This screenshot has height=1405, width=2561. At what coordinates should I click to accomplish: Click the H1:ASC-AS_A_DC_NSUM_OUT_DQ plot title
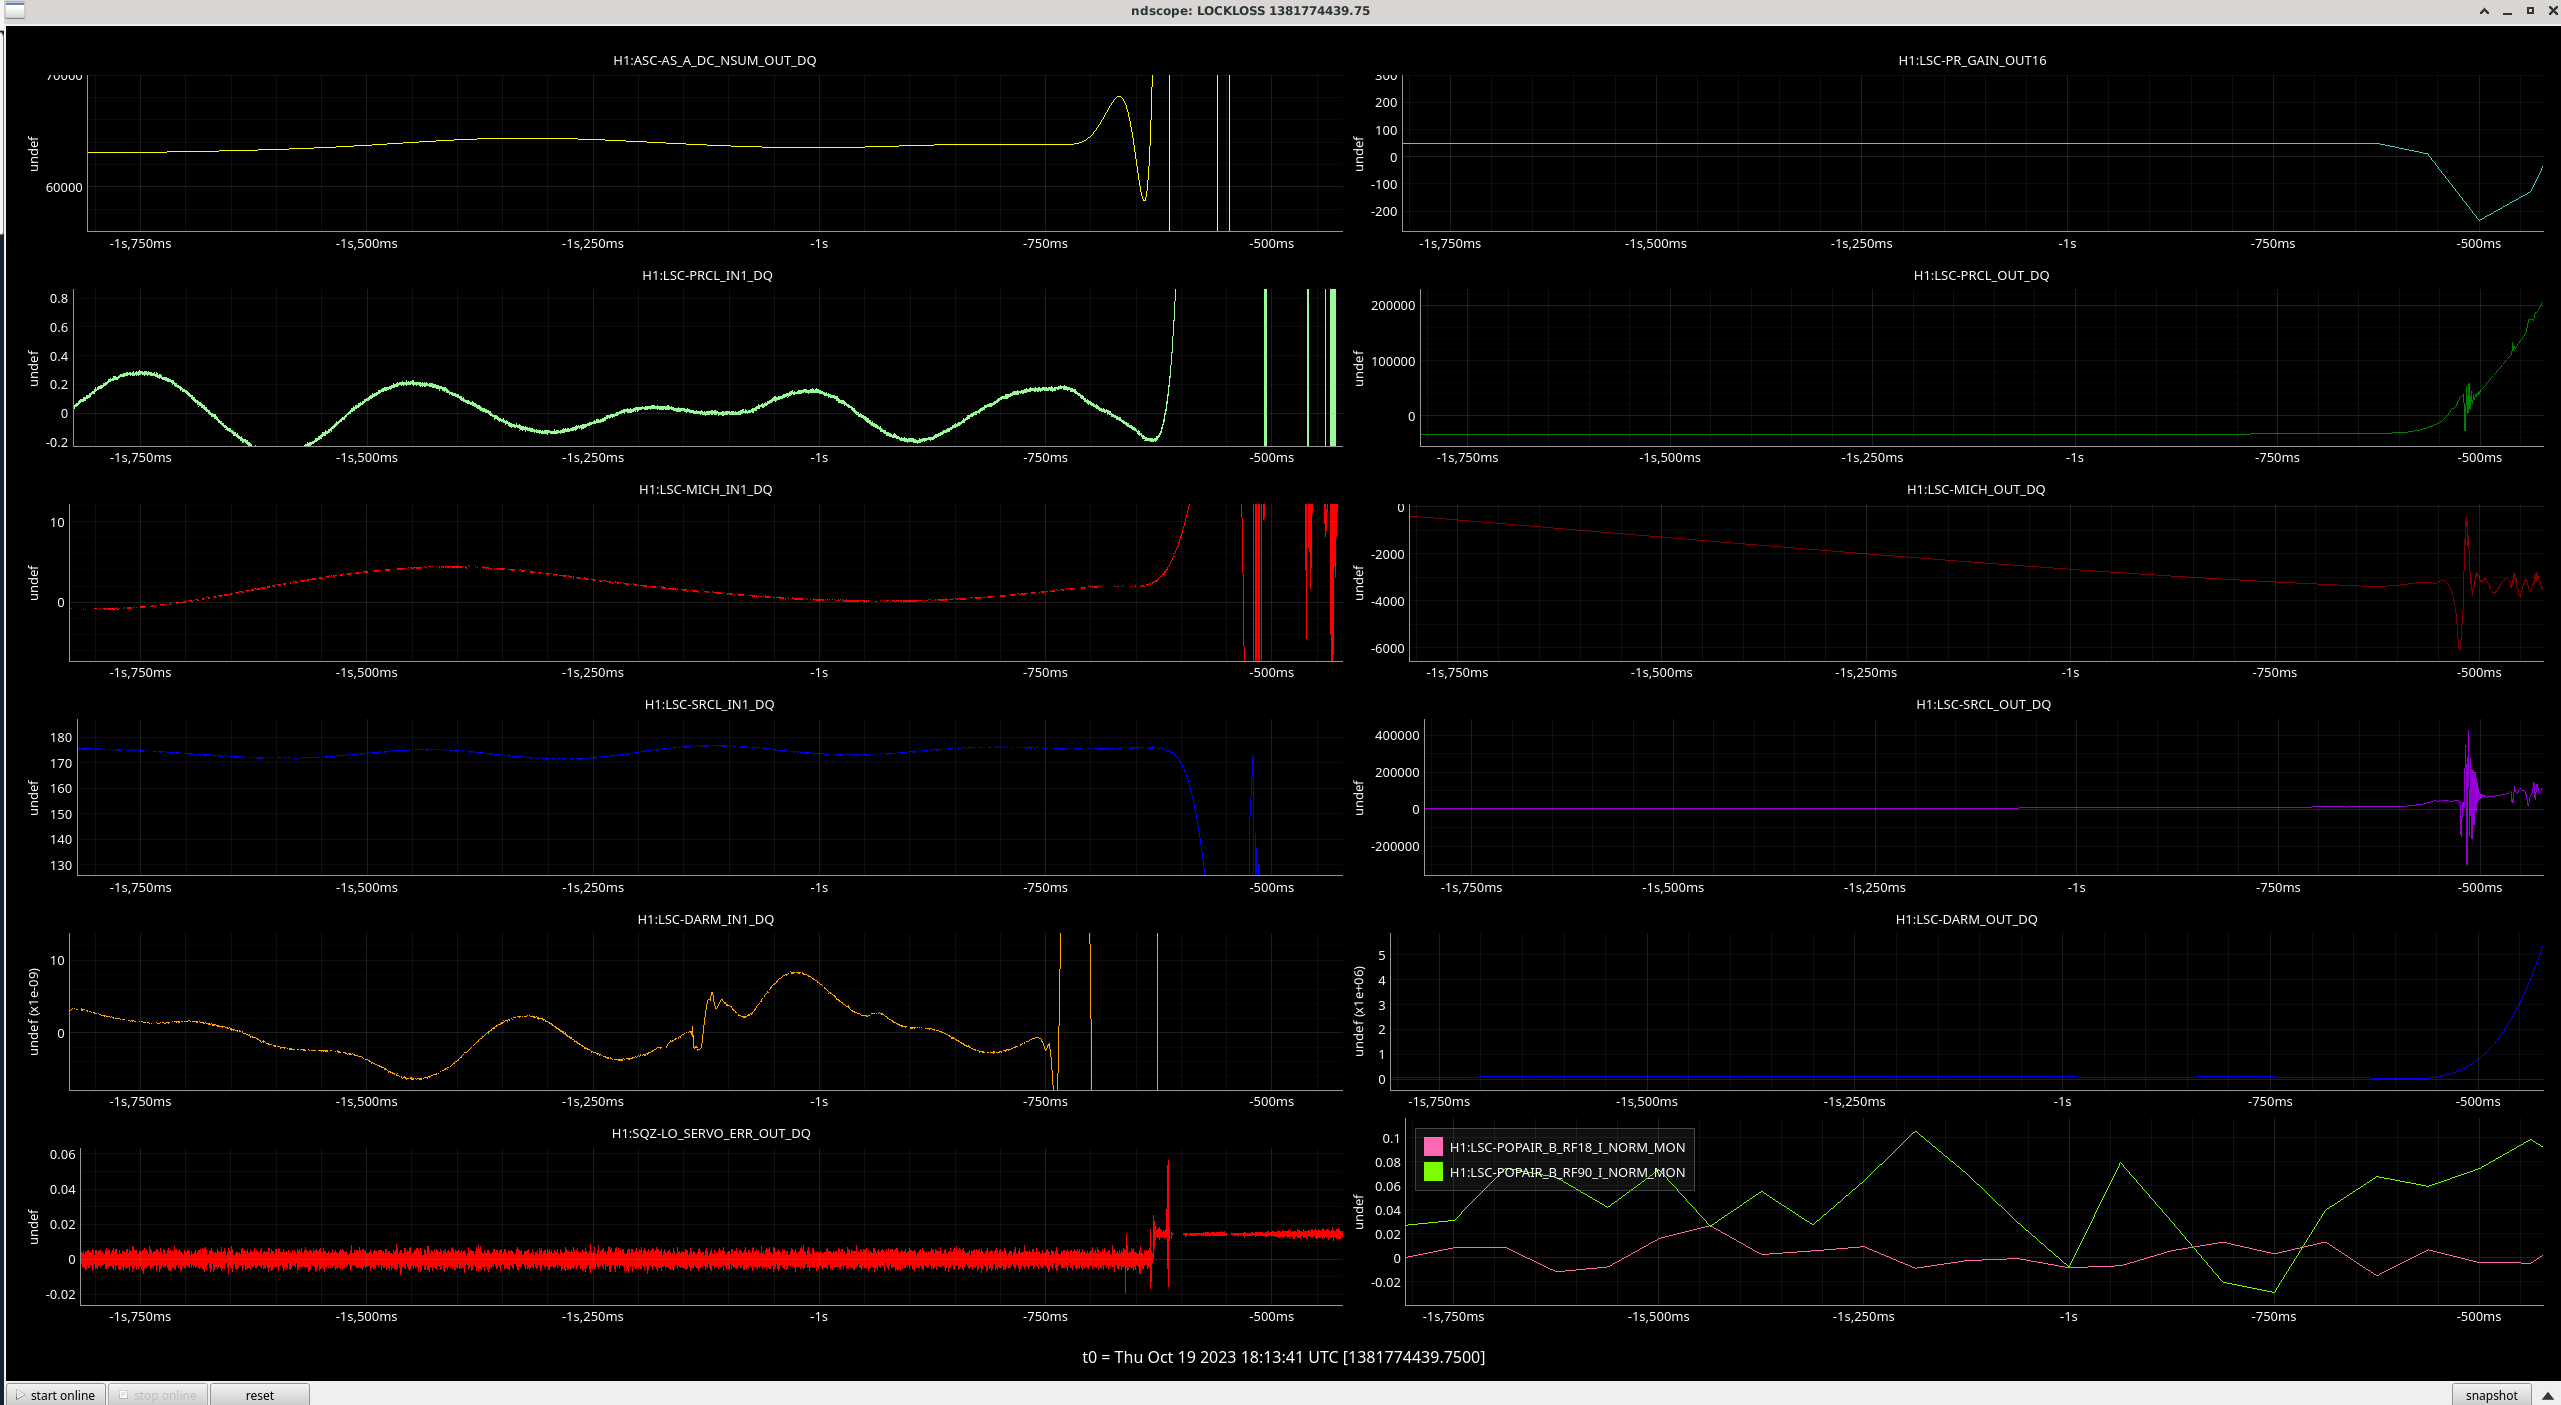click(714, 60)
